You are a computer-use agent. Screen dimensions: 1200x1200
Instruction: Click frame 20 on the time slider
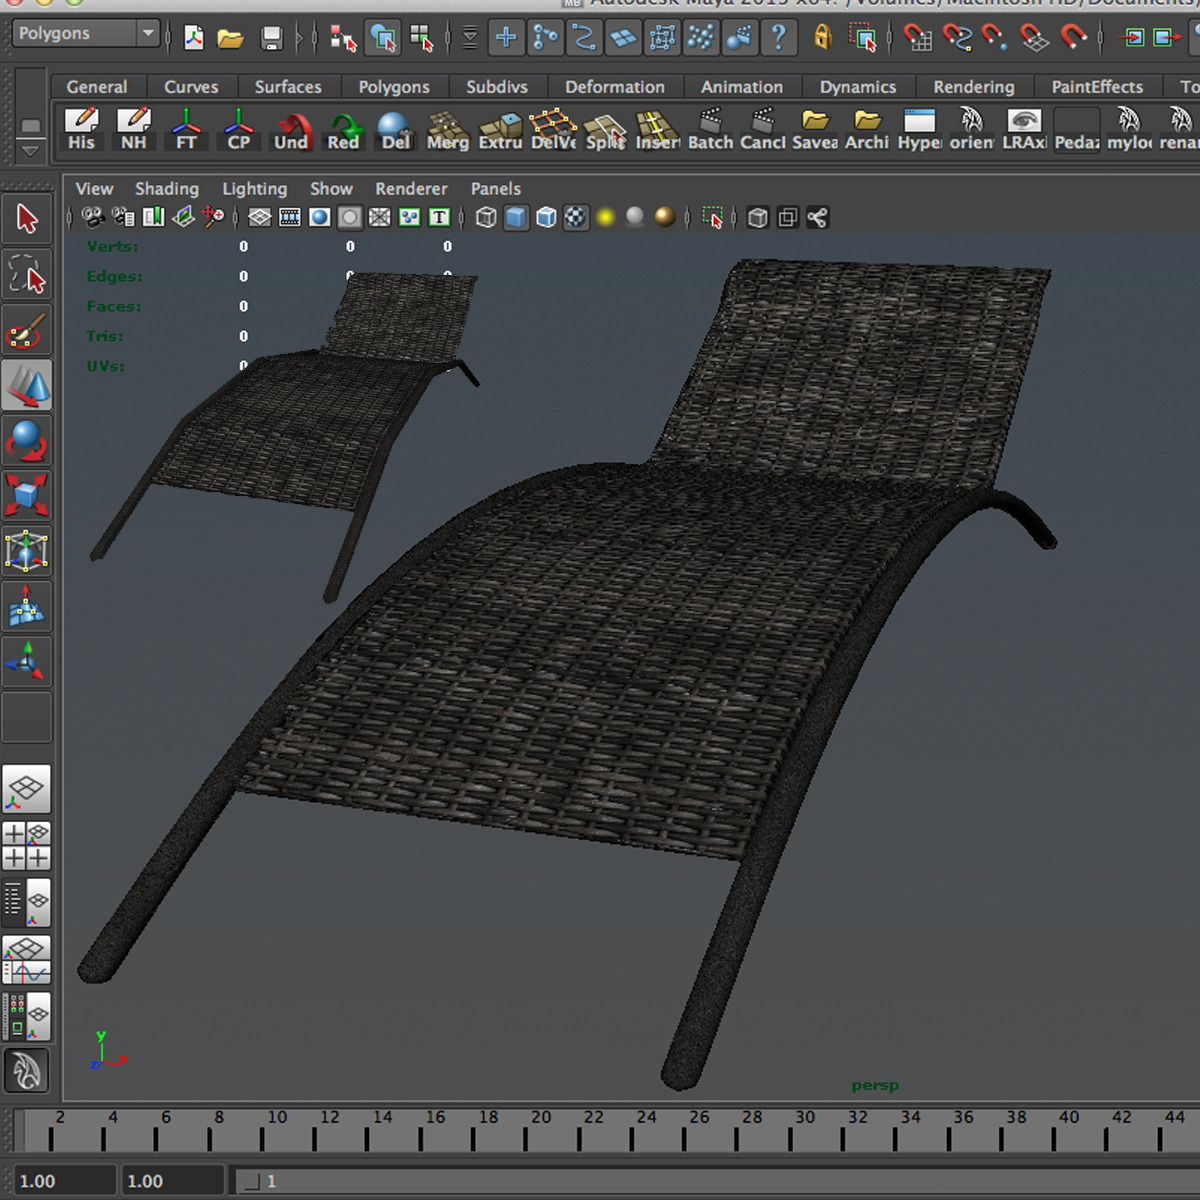point(541,1130)
